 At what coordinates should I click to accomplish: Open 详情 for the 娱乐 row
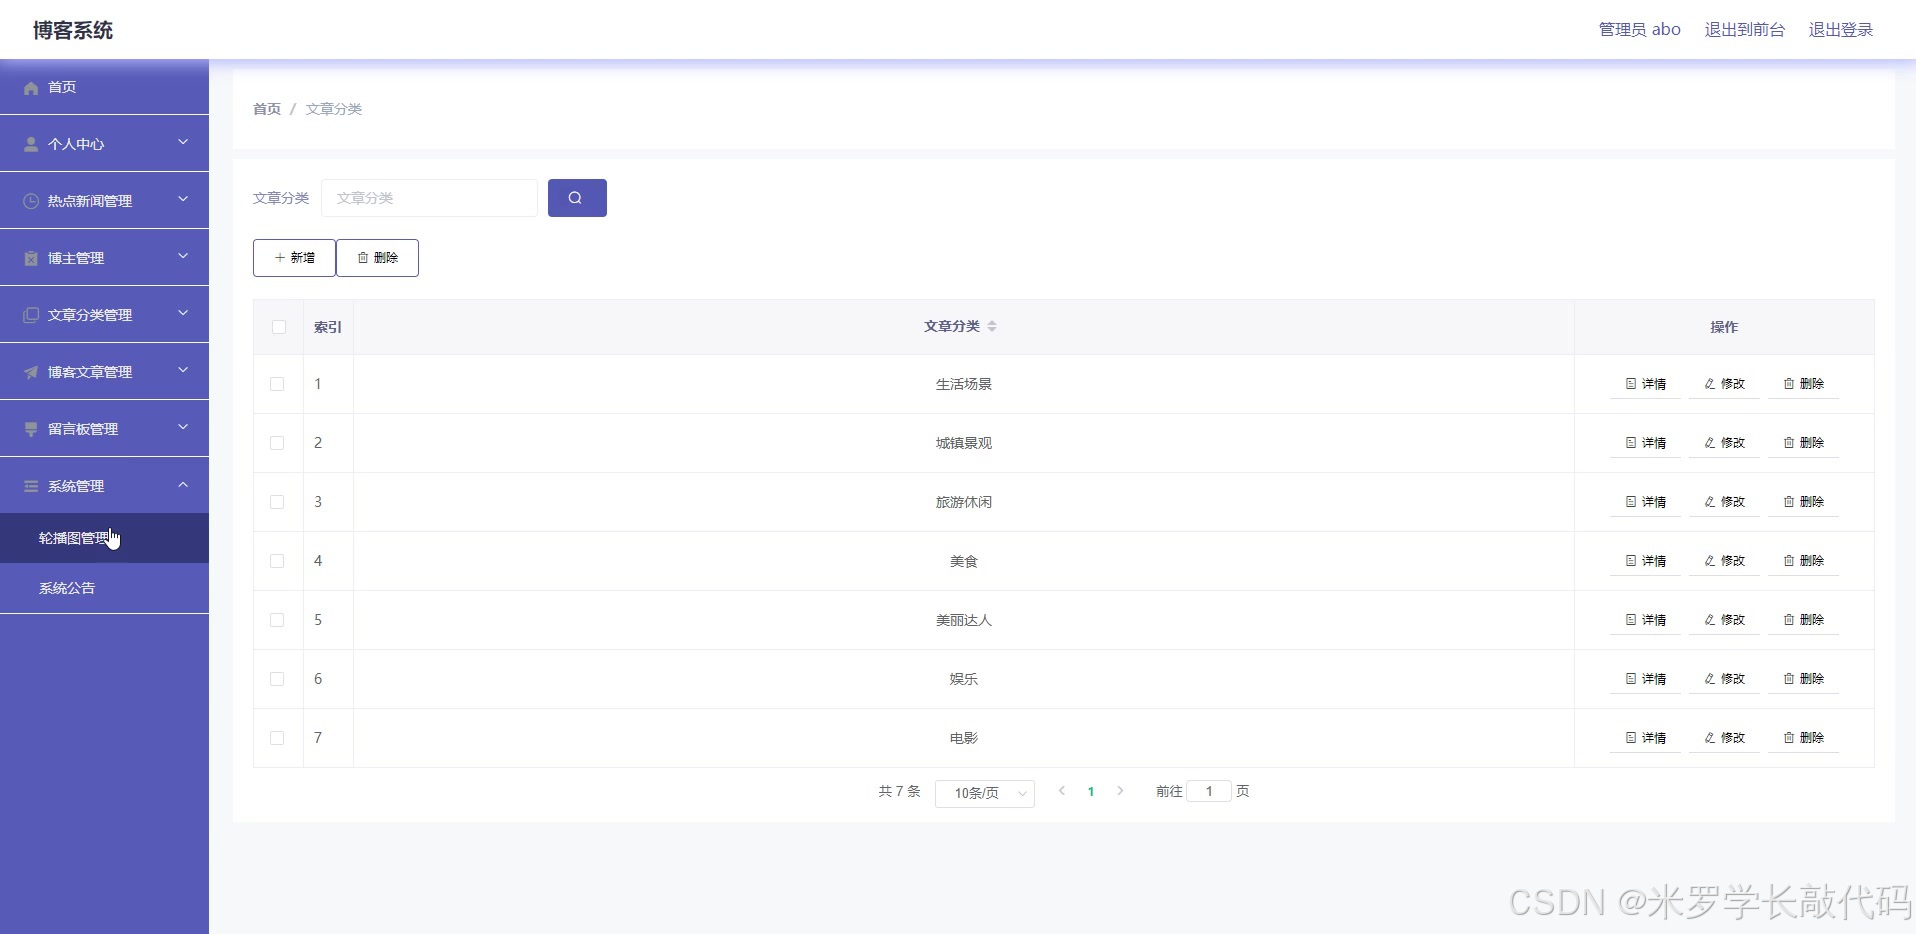1645,679
